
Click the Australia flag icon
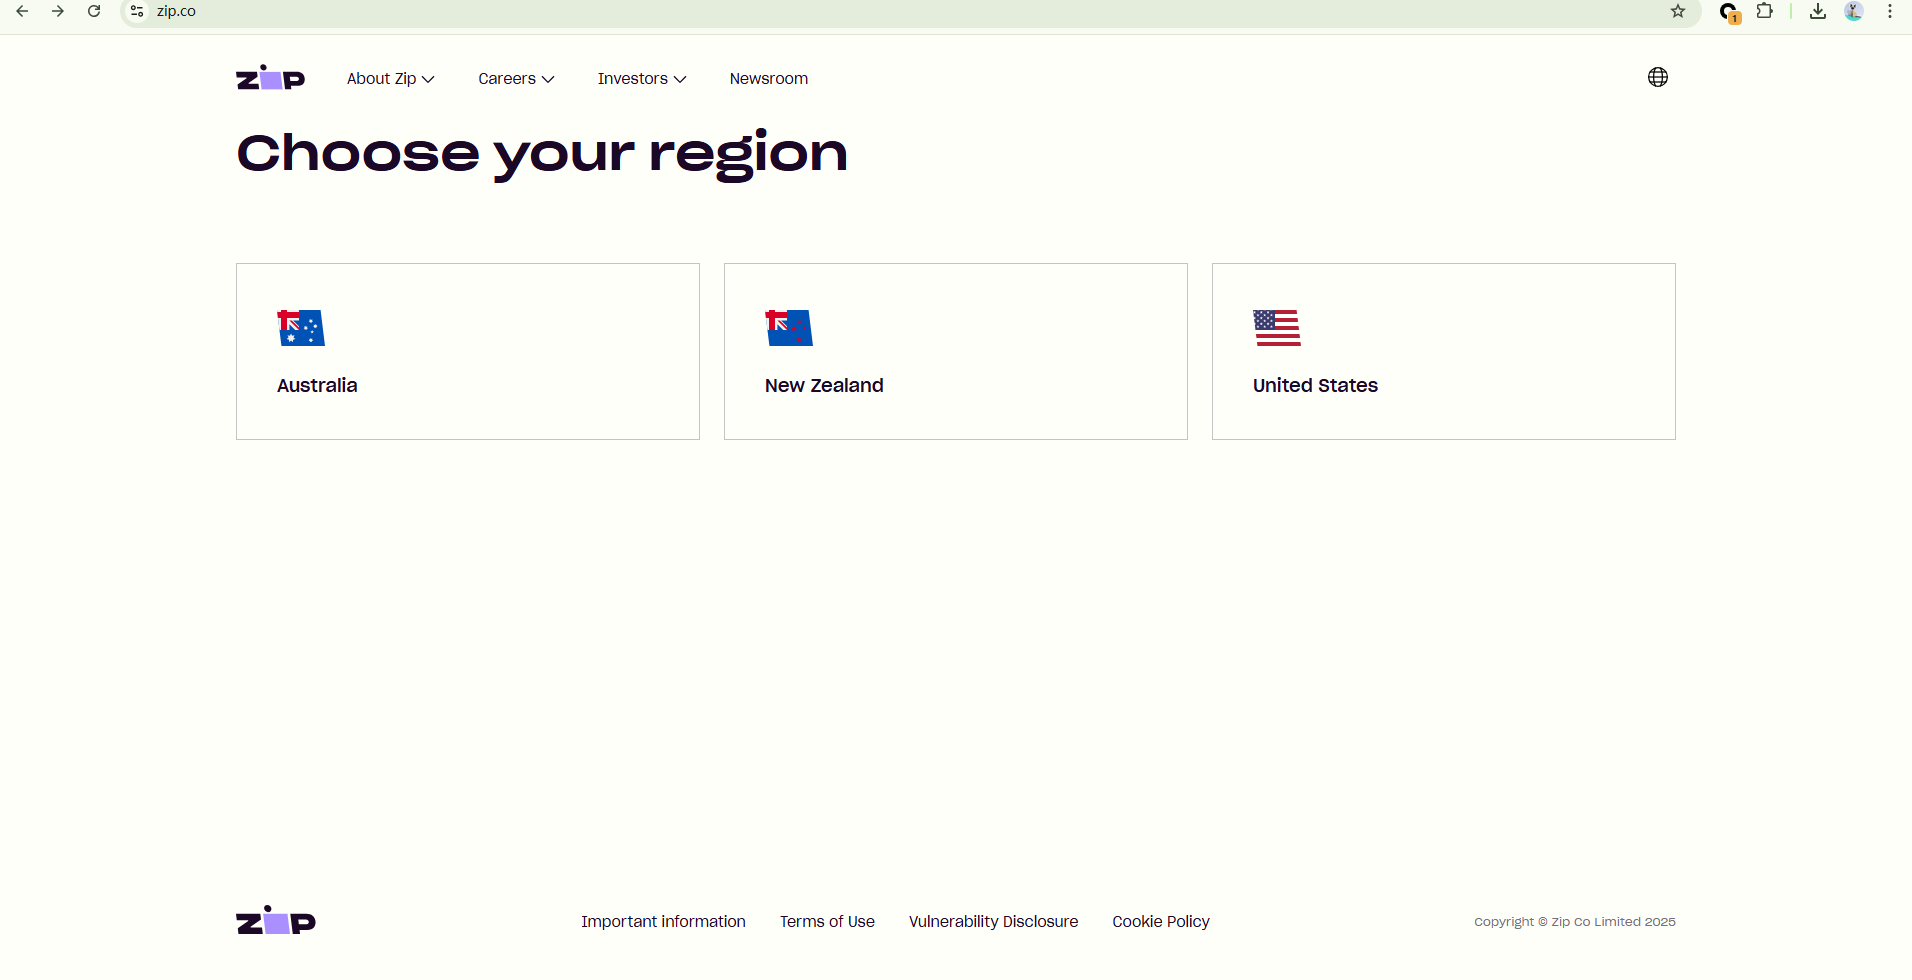(301, 328)
